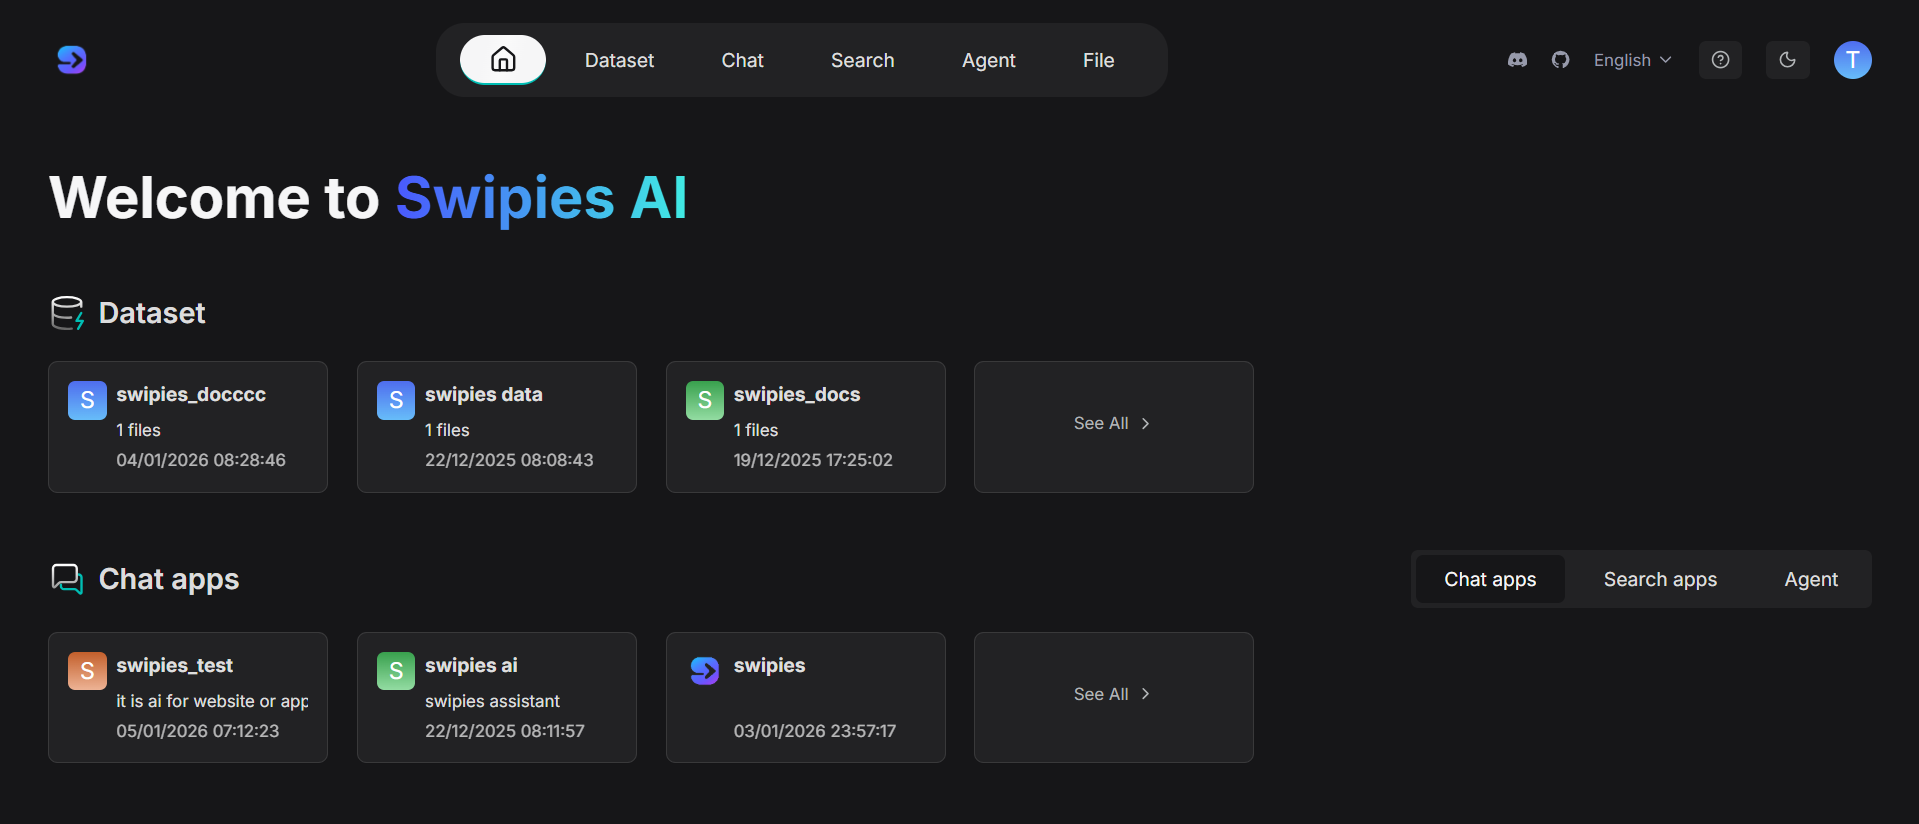Open the Search nav tab
The width and height of the screenshot is (1919, 824).
pos(862,60)
